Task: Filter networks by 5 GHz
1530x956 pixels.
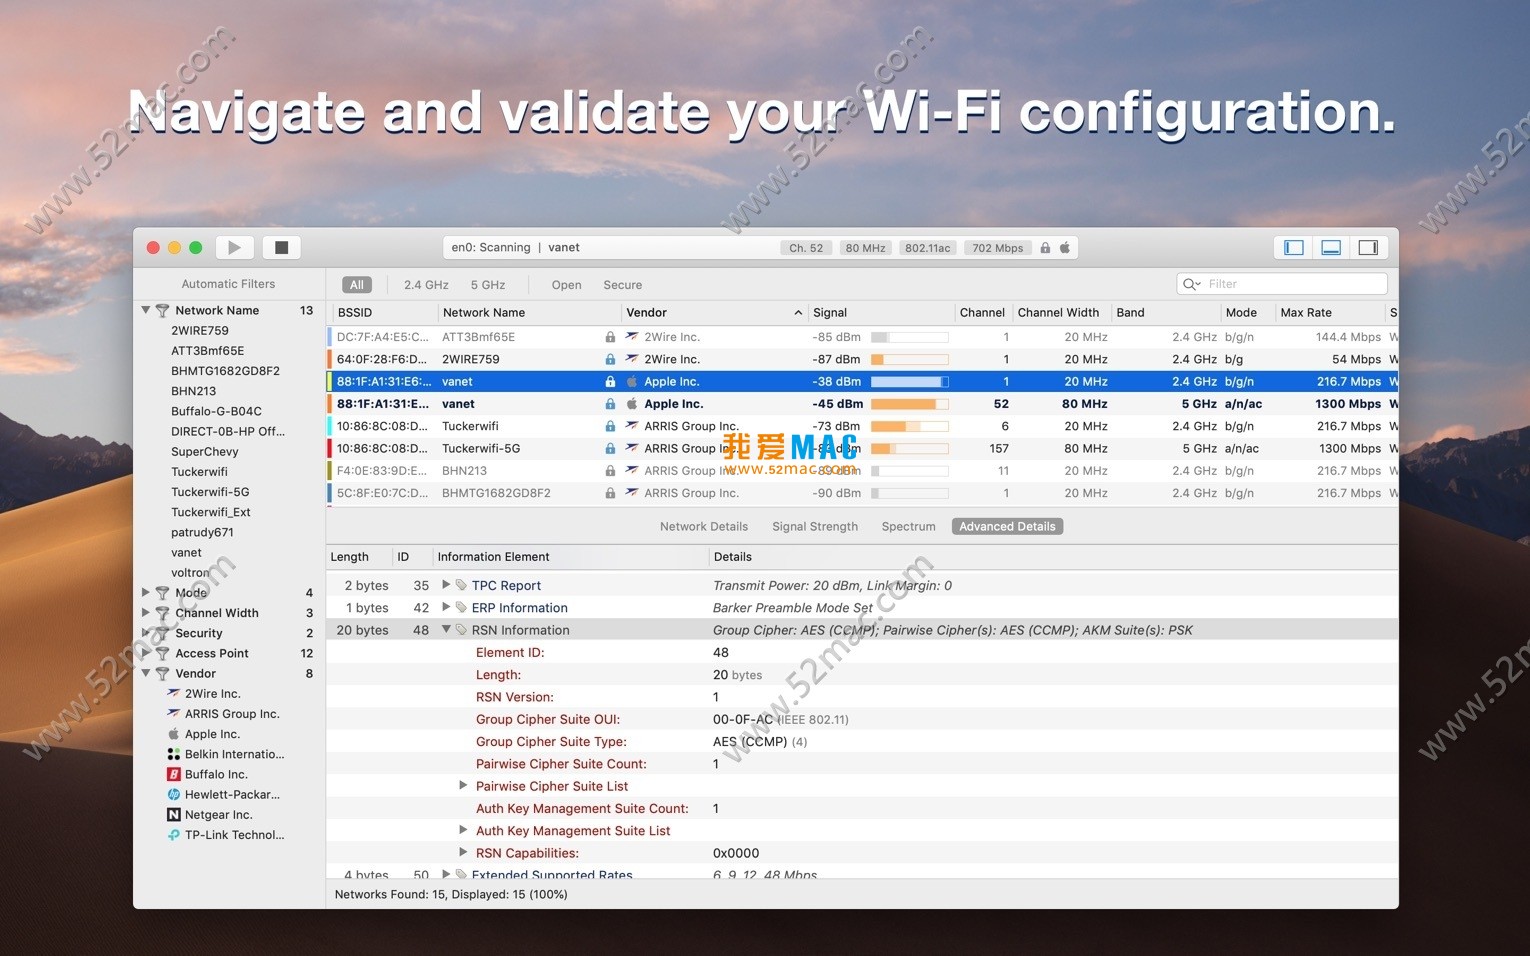Action: (x=488, y=285)
